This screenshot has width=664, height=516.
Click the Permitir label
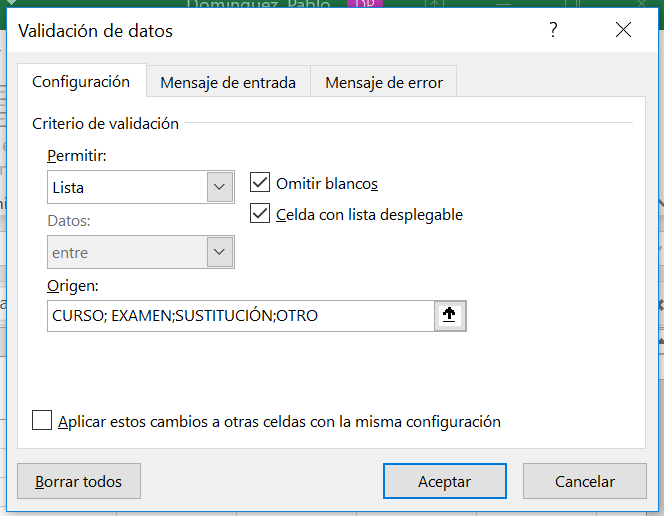(x=77, y=156)
